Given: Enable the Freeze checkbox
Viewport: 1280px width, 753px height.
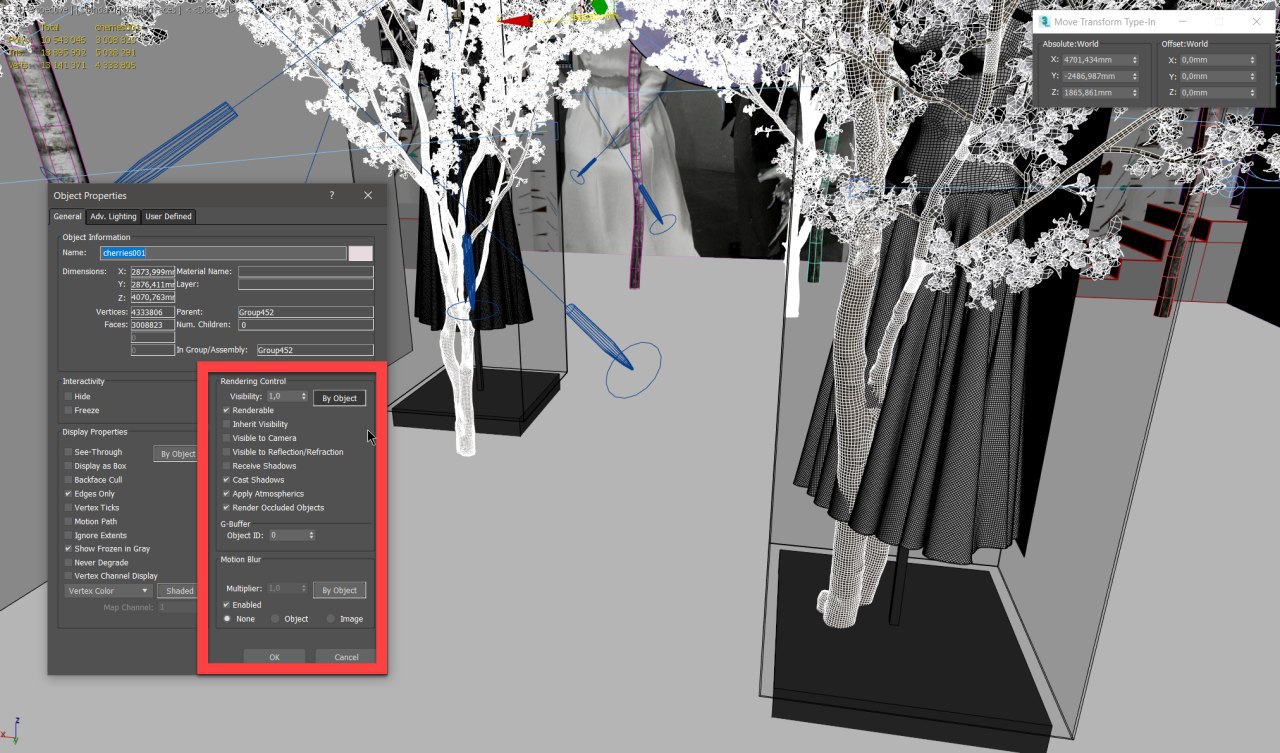Looking at the screenshot, I should tap(69, 410).
